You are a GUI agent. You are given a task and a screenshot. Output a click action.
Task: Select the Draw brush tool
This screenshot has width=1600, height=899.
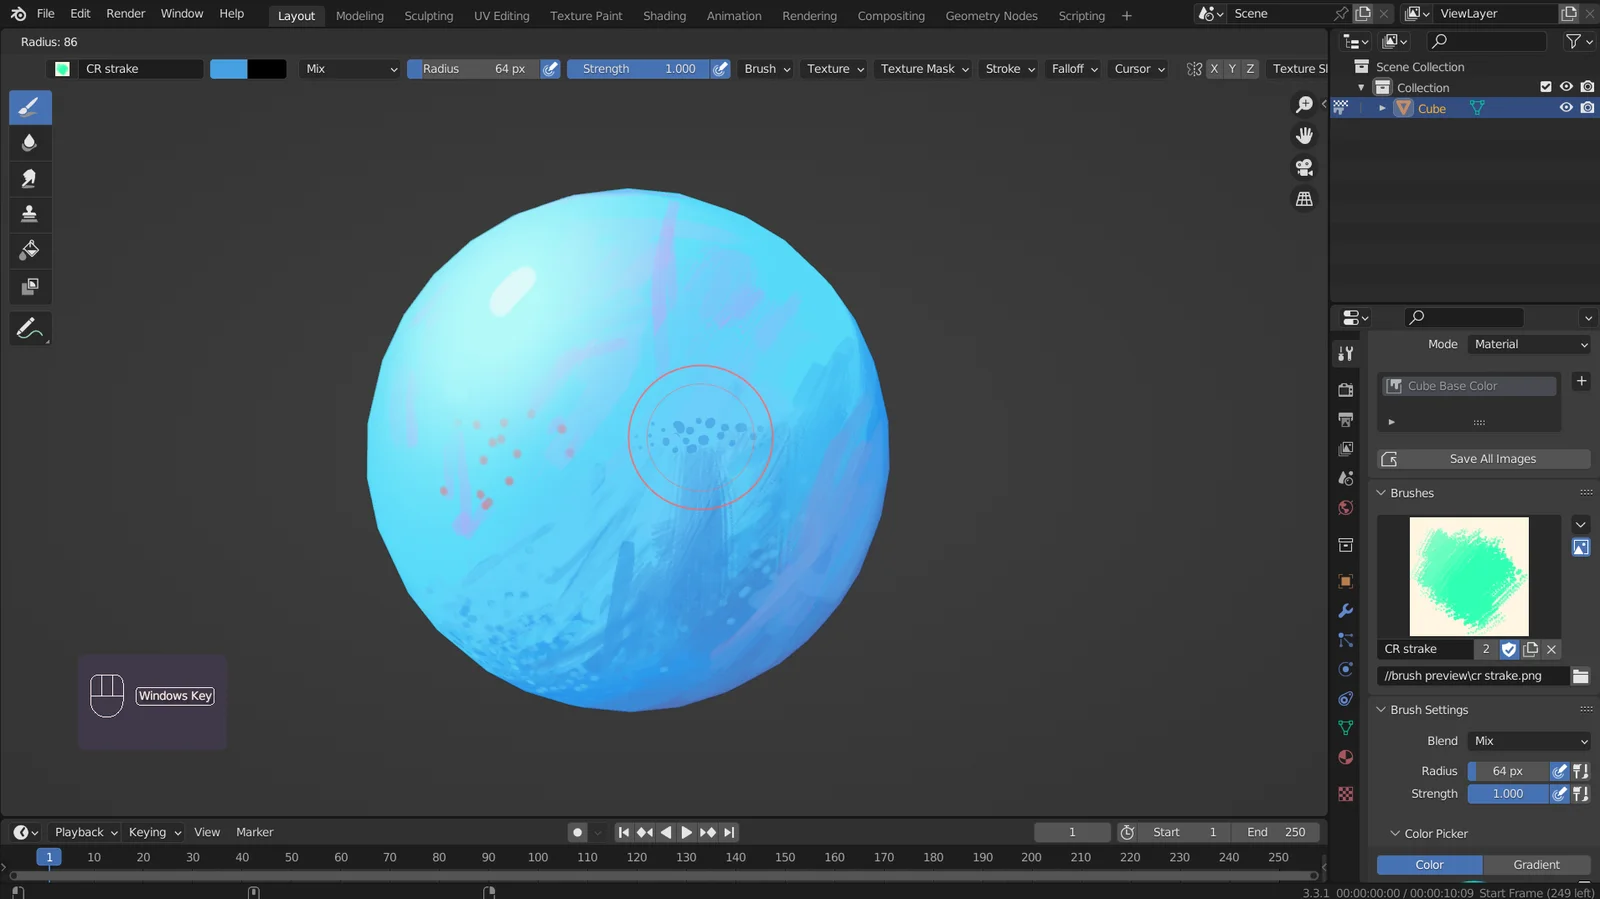30,107
